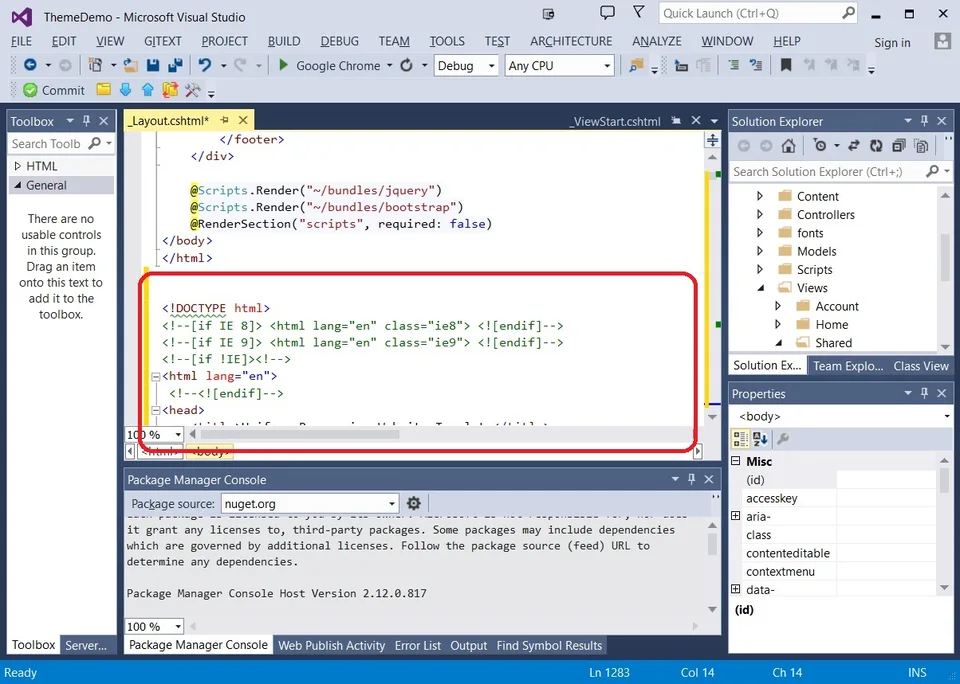Click the comment-out lines icon
The width and height of the screenshot is (960, 684).
pyautogui.click(x=733, y=65)
